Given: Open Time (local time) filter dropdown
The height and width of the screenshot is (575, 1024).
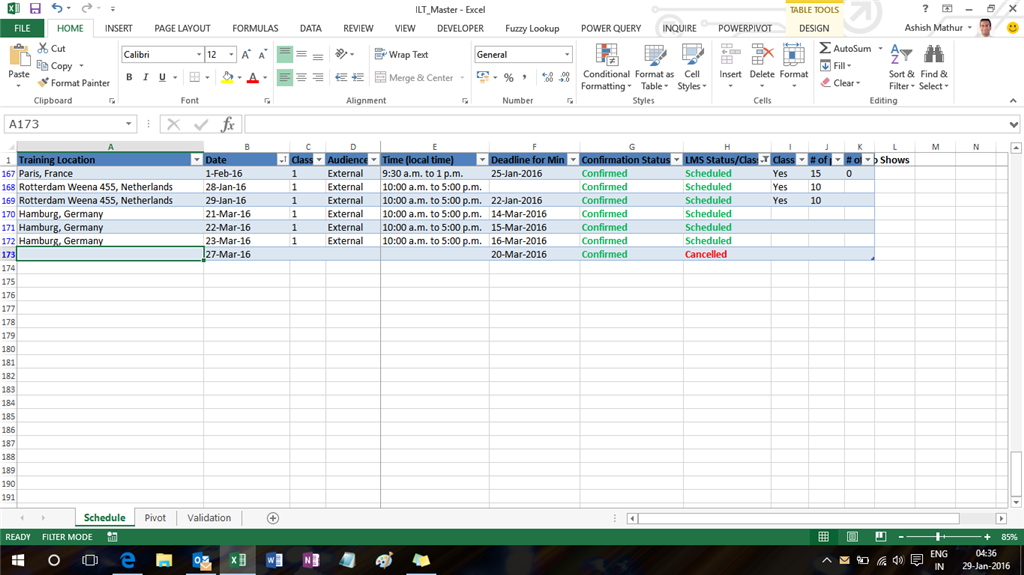Looking at the screenshot, I should (x=482, y=160).
